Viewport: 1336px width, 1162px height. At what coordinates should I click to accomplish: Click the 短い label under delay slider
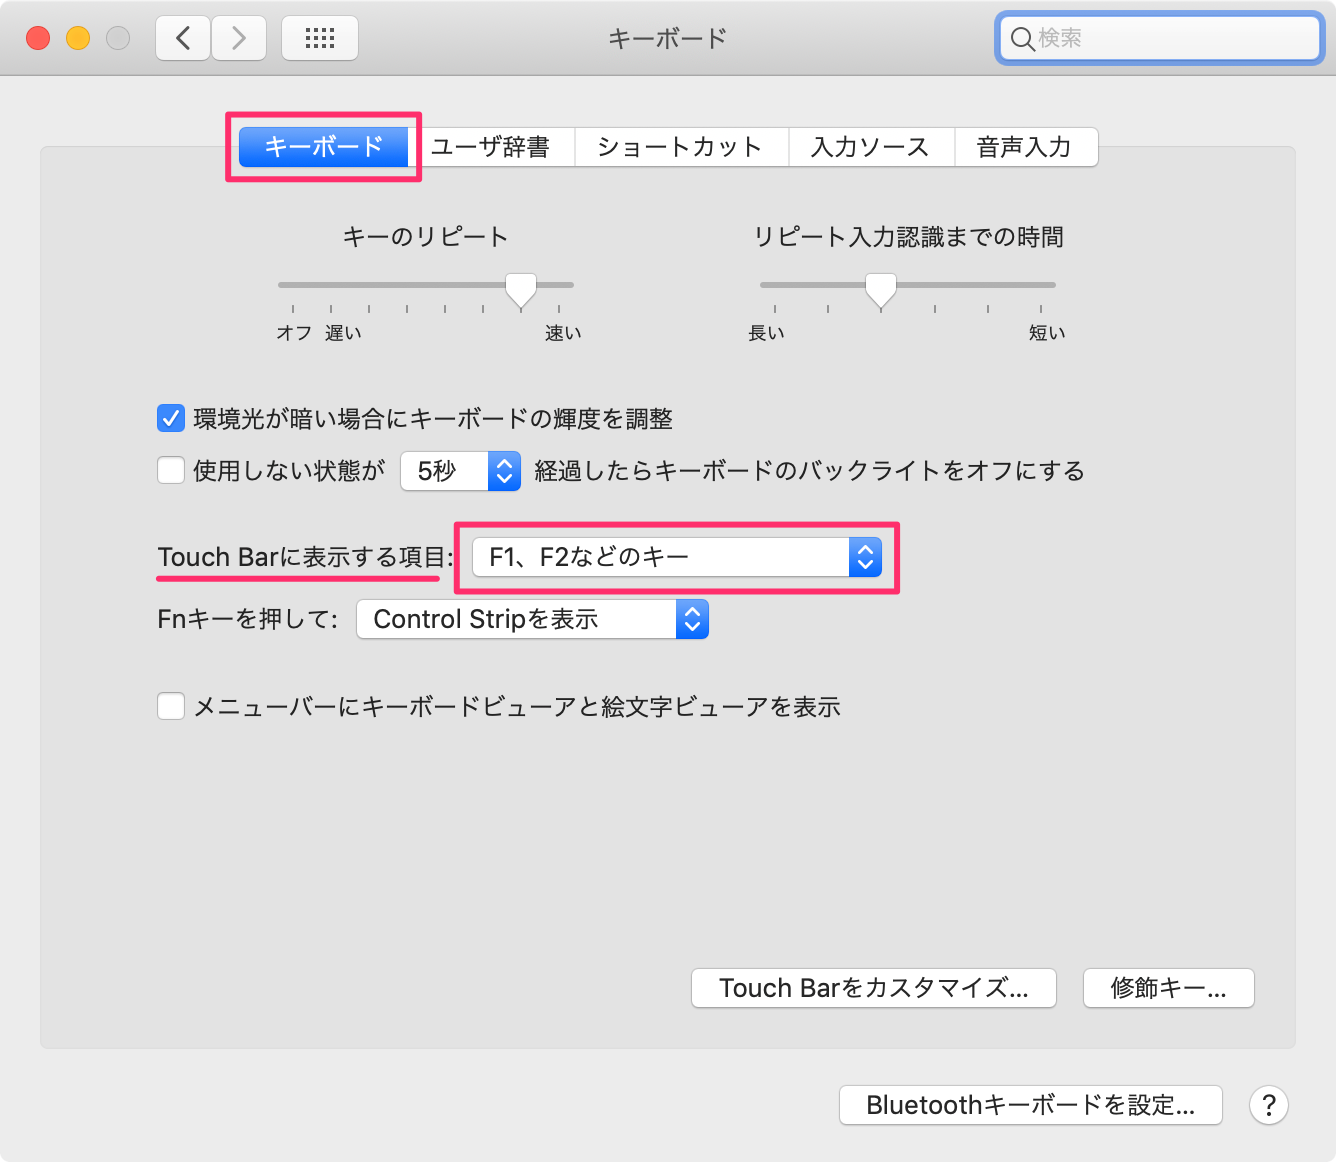click(x=1047, y=333)
